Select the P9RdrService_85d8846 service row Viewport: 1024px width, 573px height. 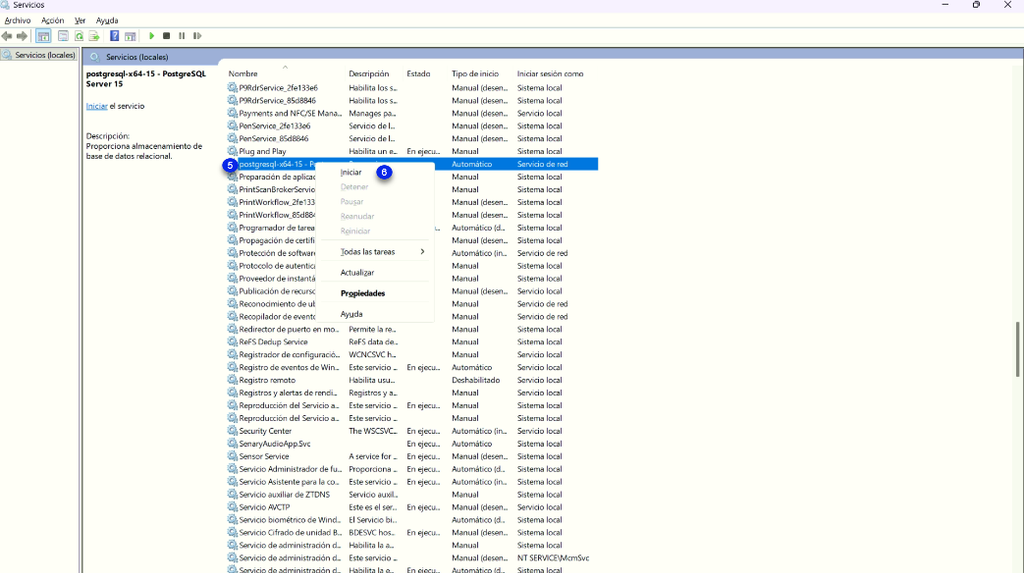[x=412, y=101]
